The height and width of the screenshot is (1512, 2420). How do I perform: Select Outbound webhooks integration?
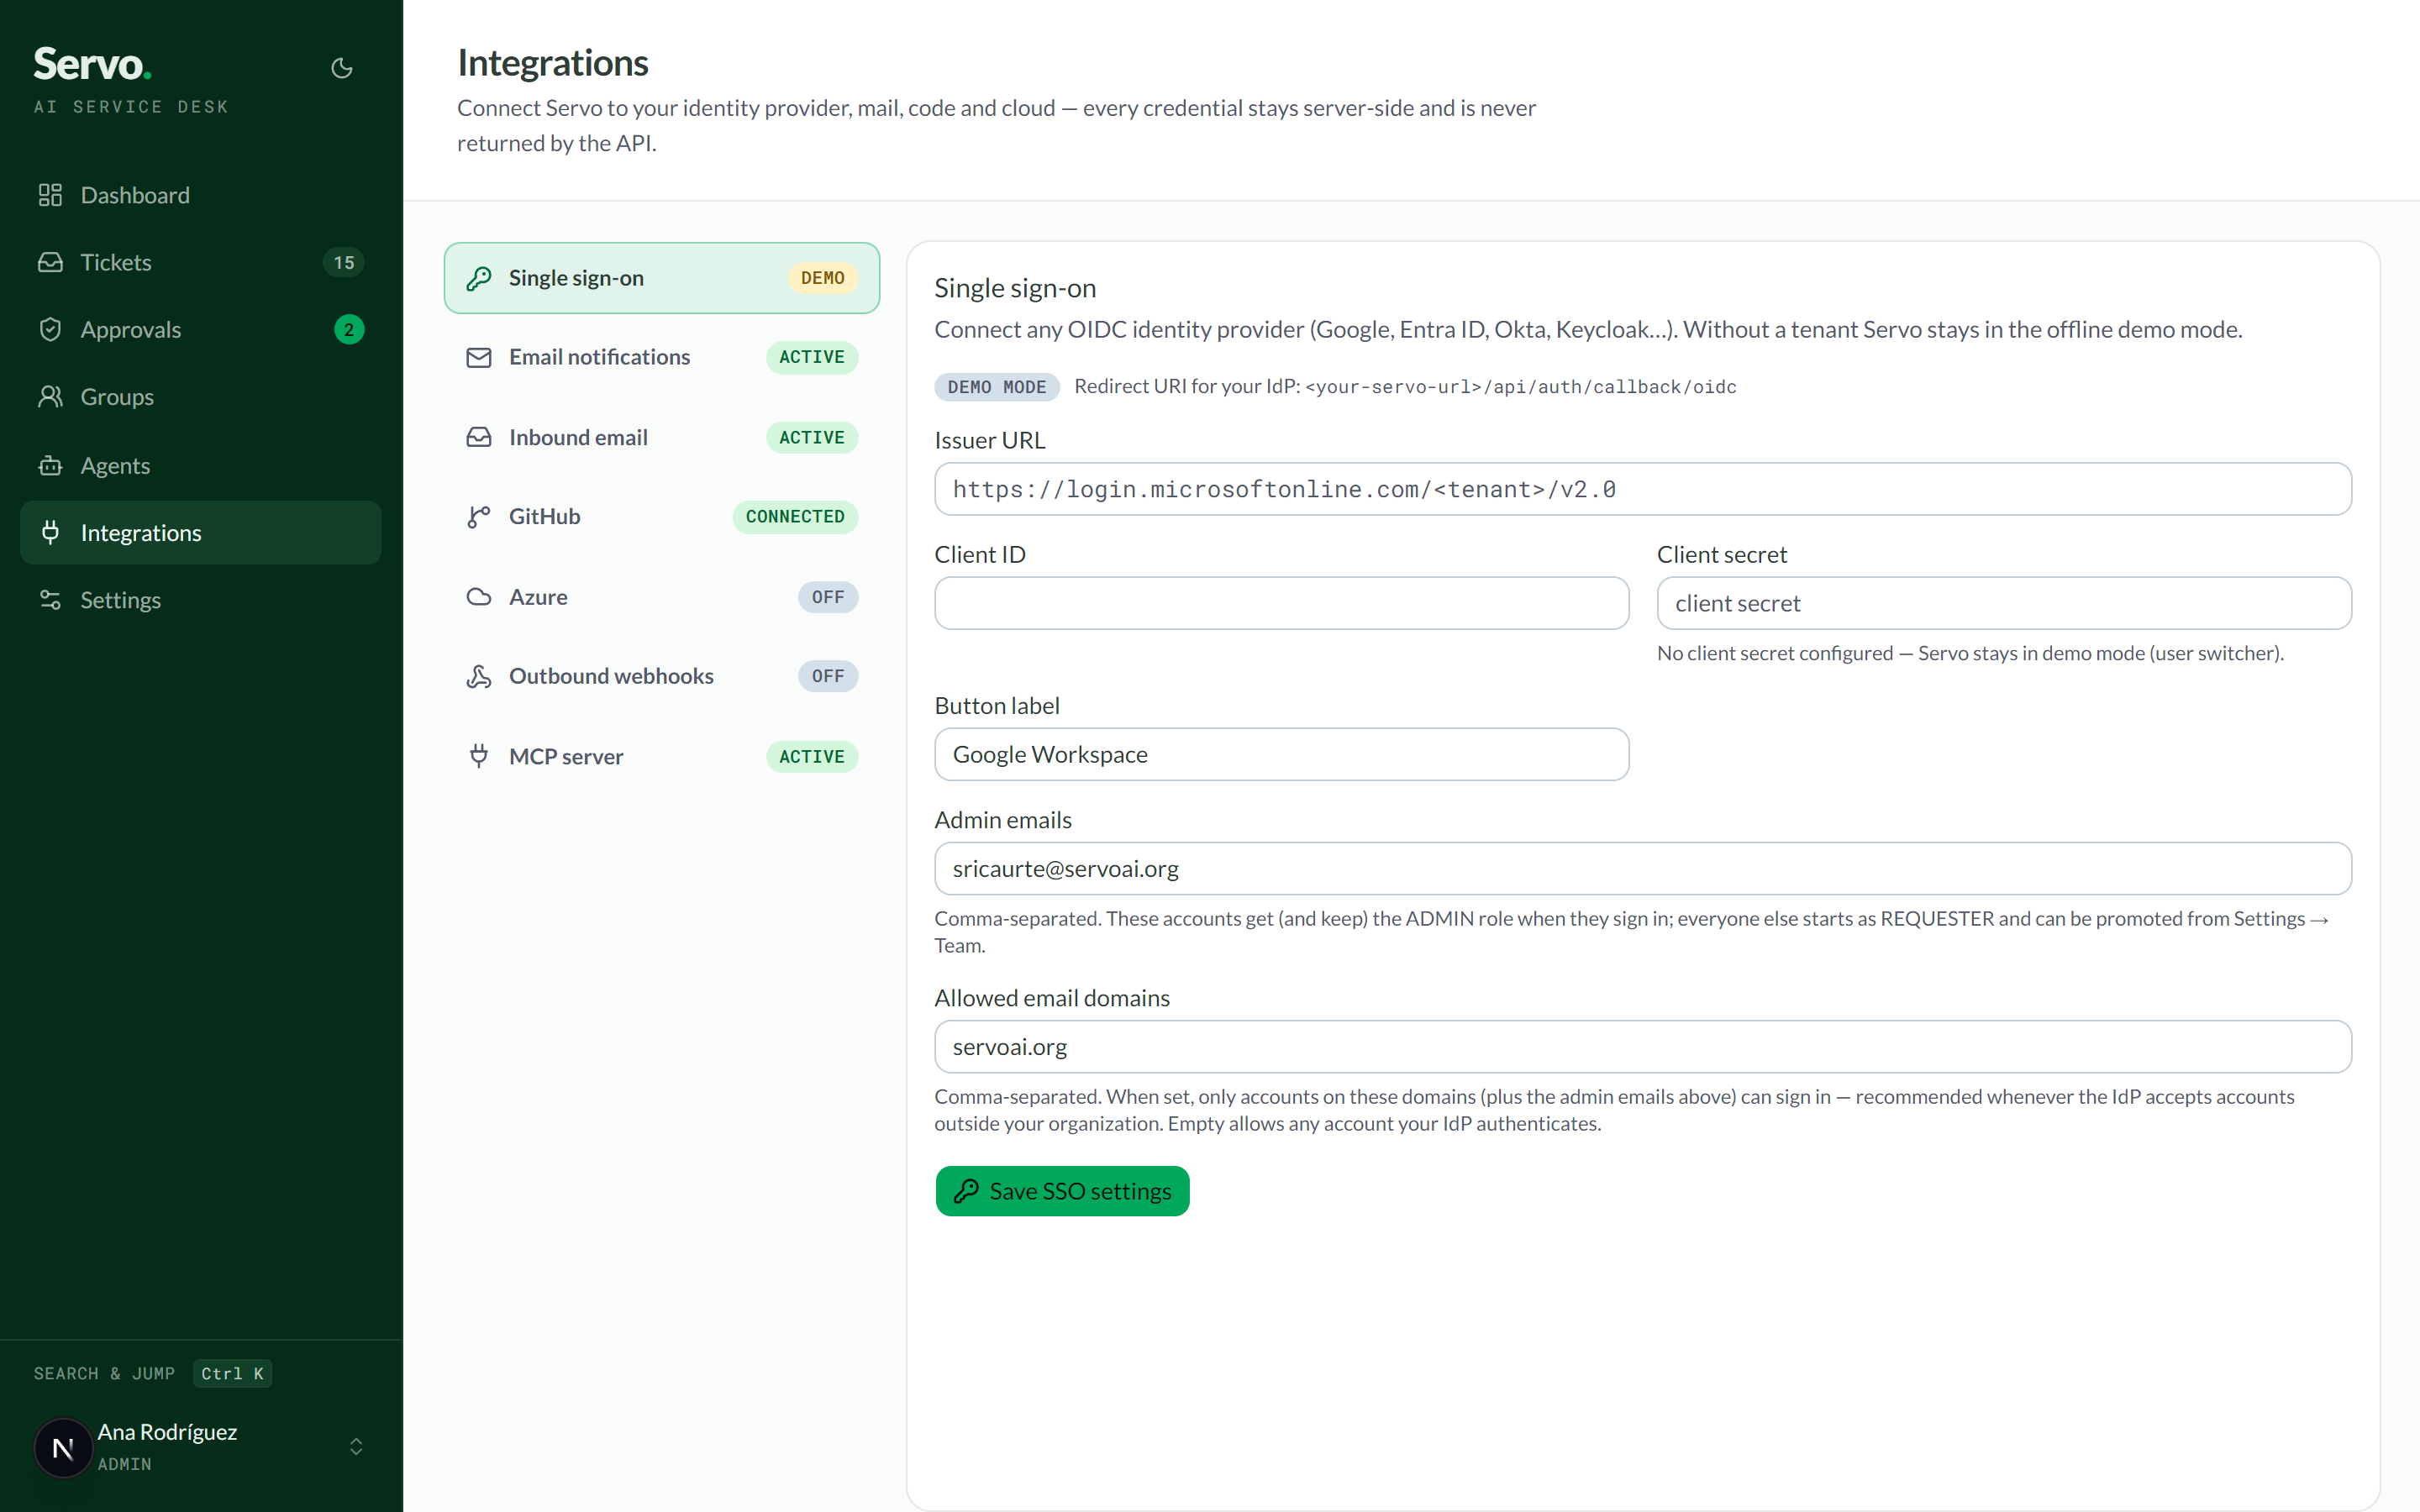coord(661,676)
